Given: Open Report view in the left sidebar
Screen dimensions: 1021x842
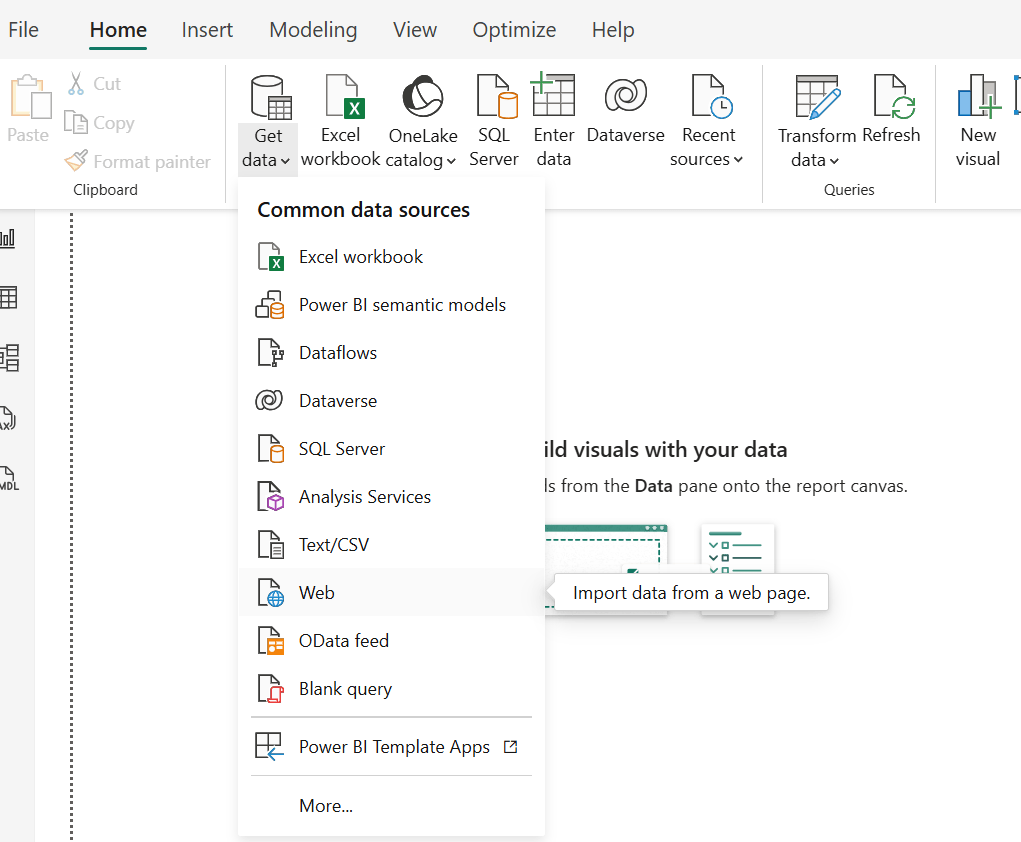Looking at the screenshot, I should coord(8,238).
